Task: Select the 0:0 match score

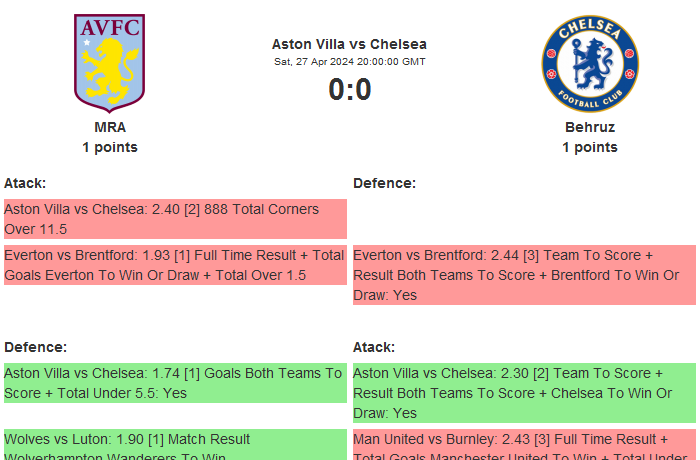Action: [x=349, y=90]
